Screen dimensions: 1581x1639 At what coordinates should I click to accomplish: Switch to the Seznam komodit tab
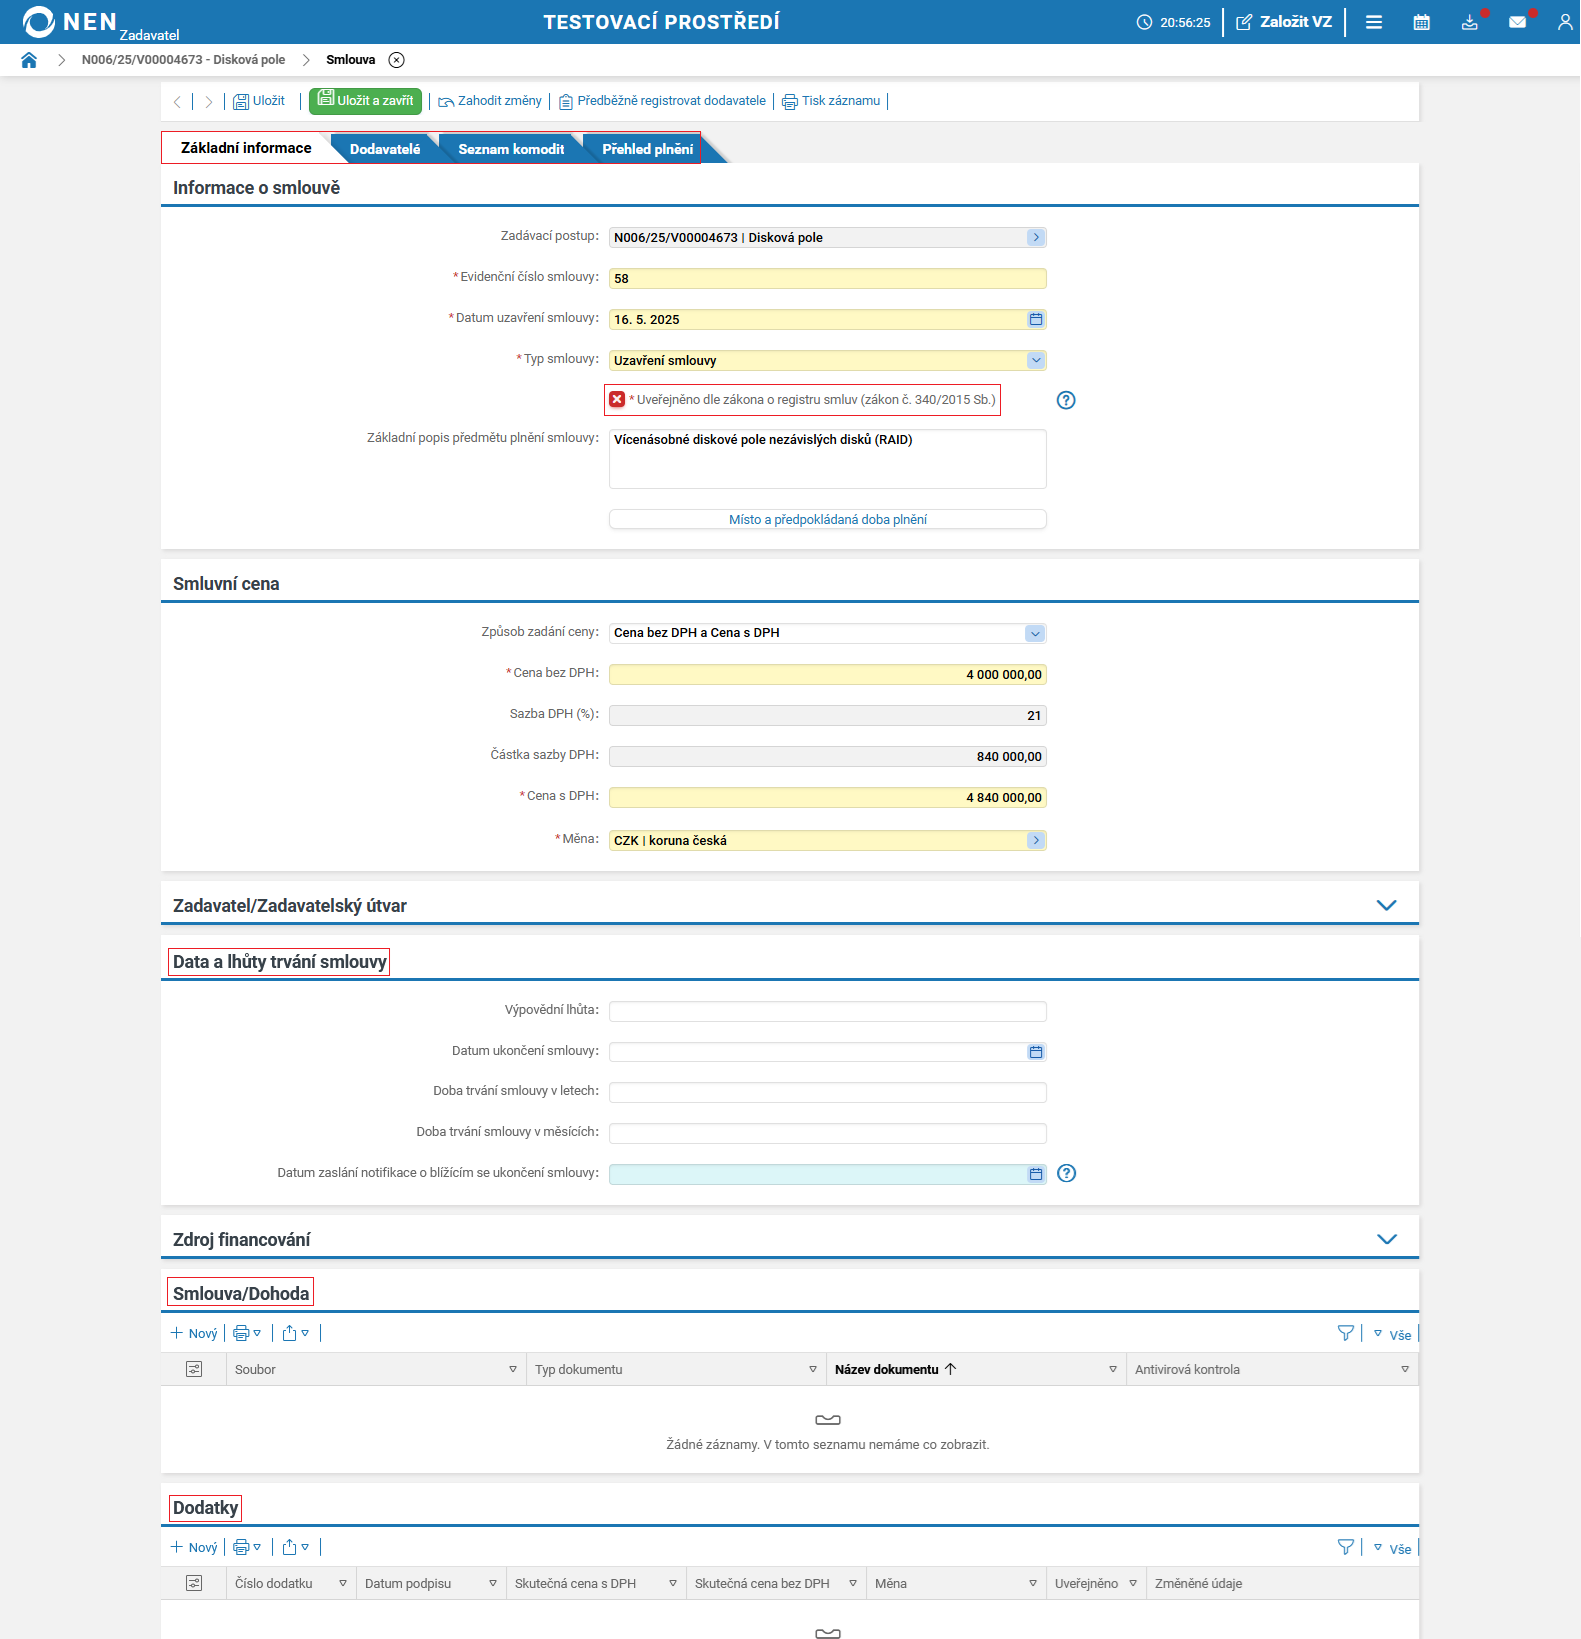pyautogui.click(x=511, y=149)
